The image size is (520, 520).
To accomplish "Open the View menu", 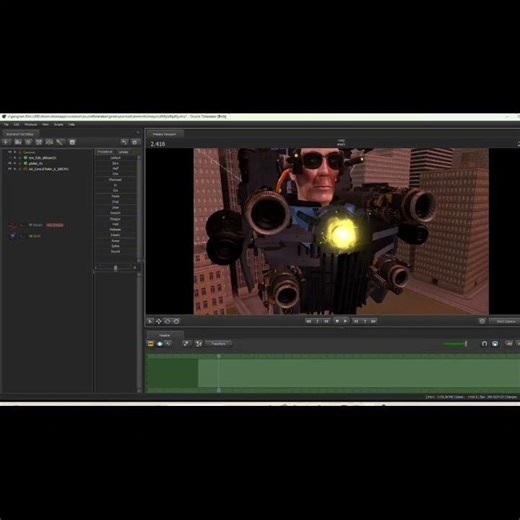I will click(45, 124).
